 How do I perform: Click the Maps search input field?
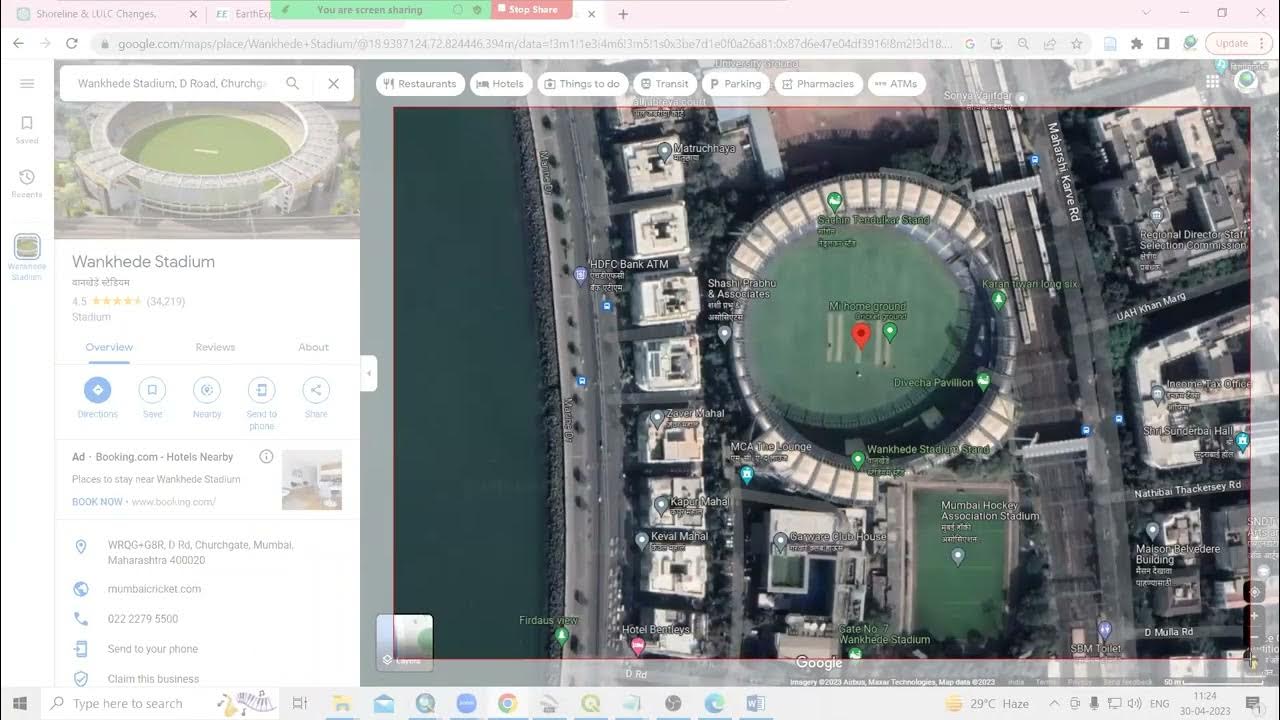tap(172, 84)
